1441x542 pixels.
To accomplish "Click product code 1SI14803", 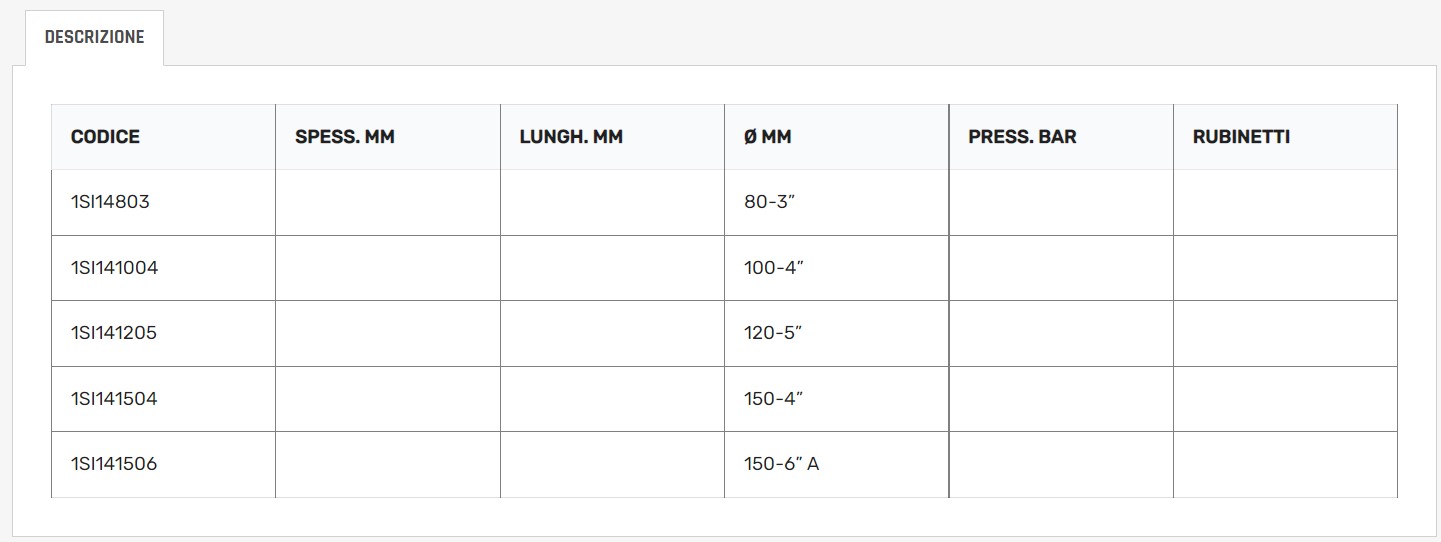I will click(x=110, y=202).
